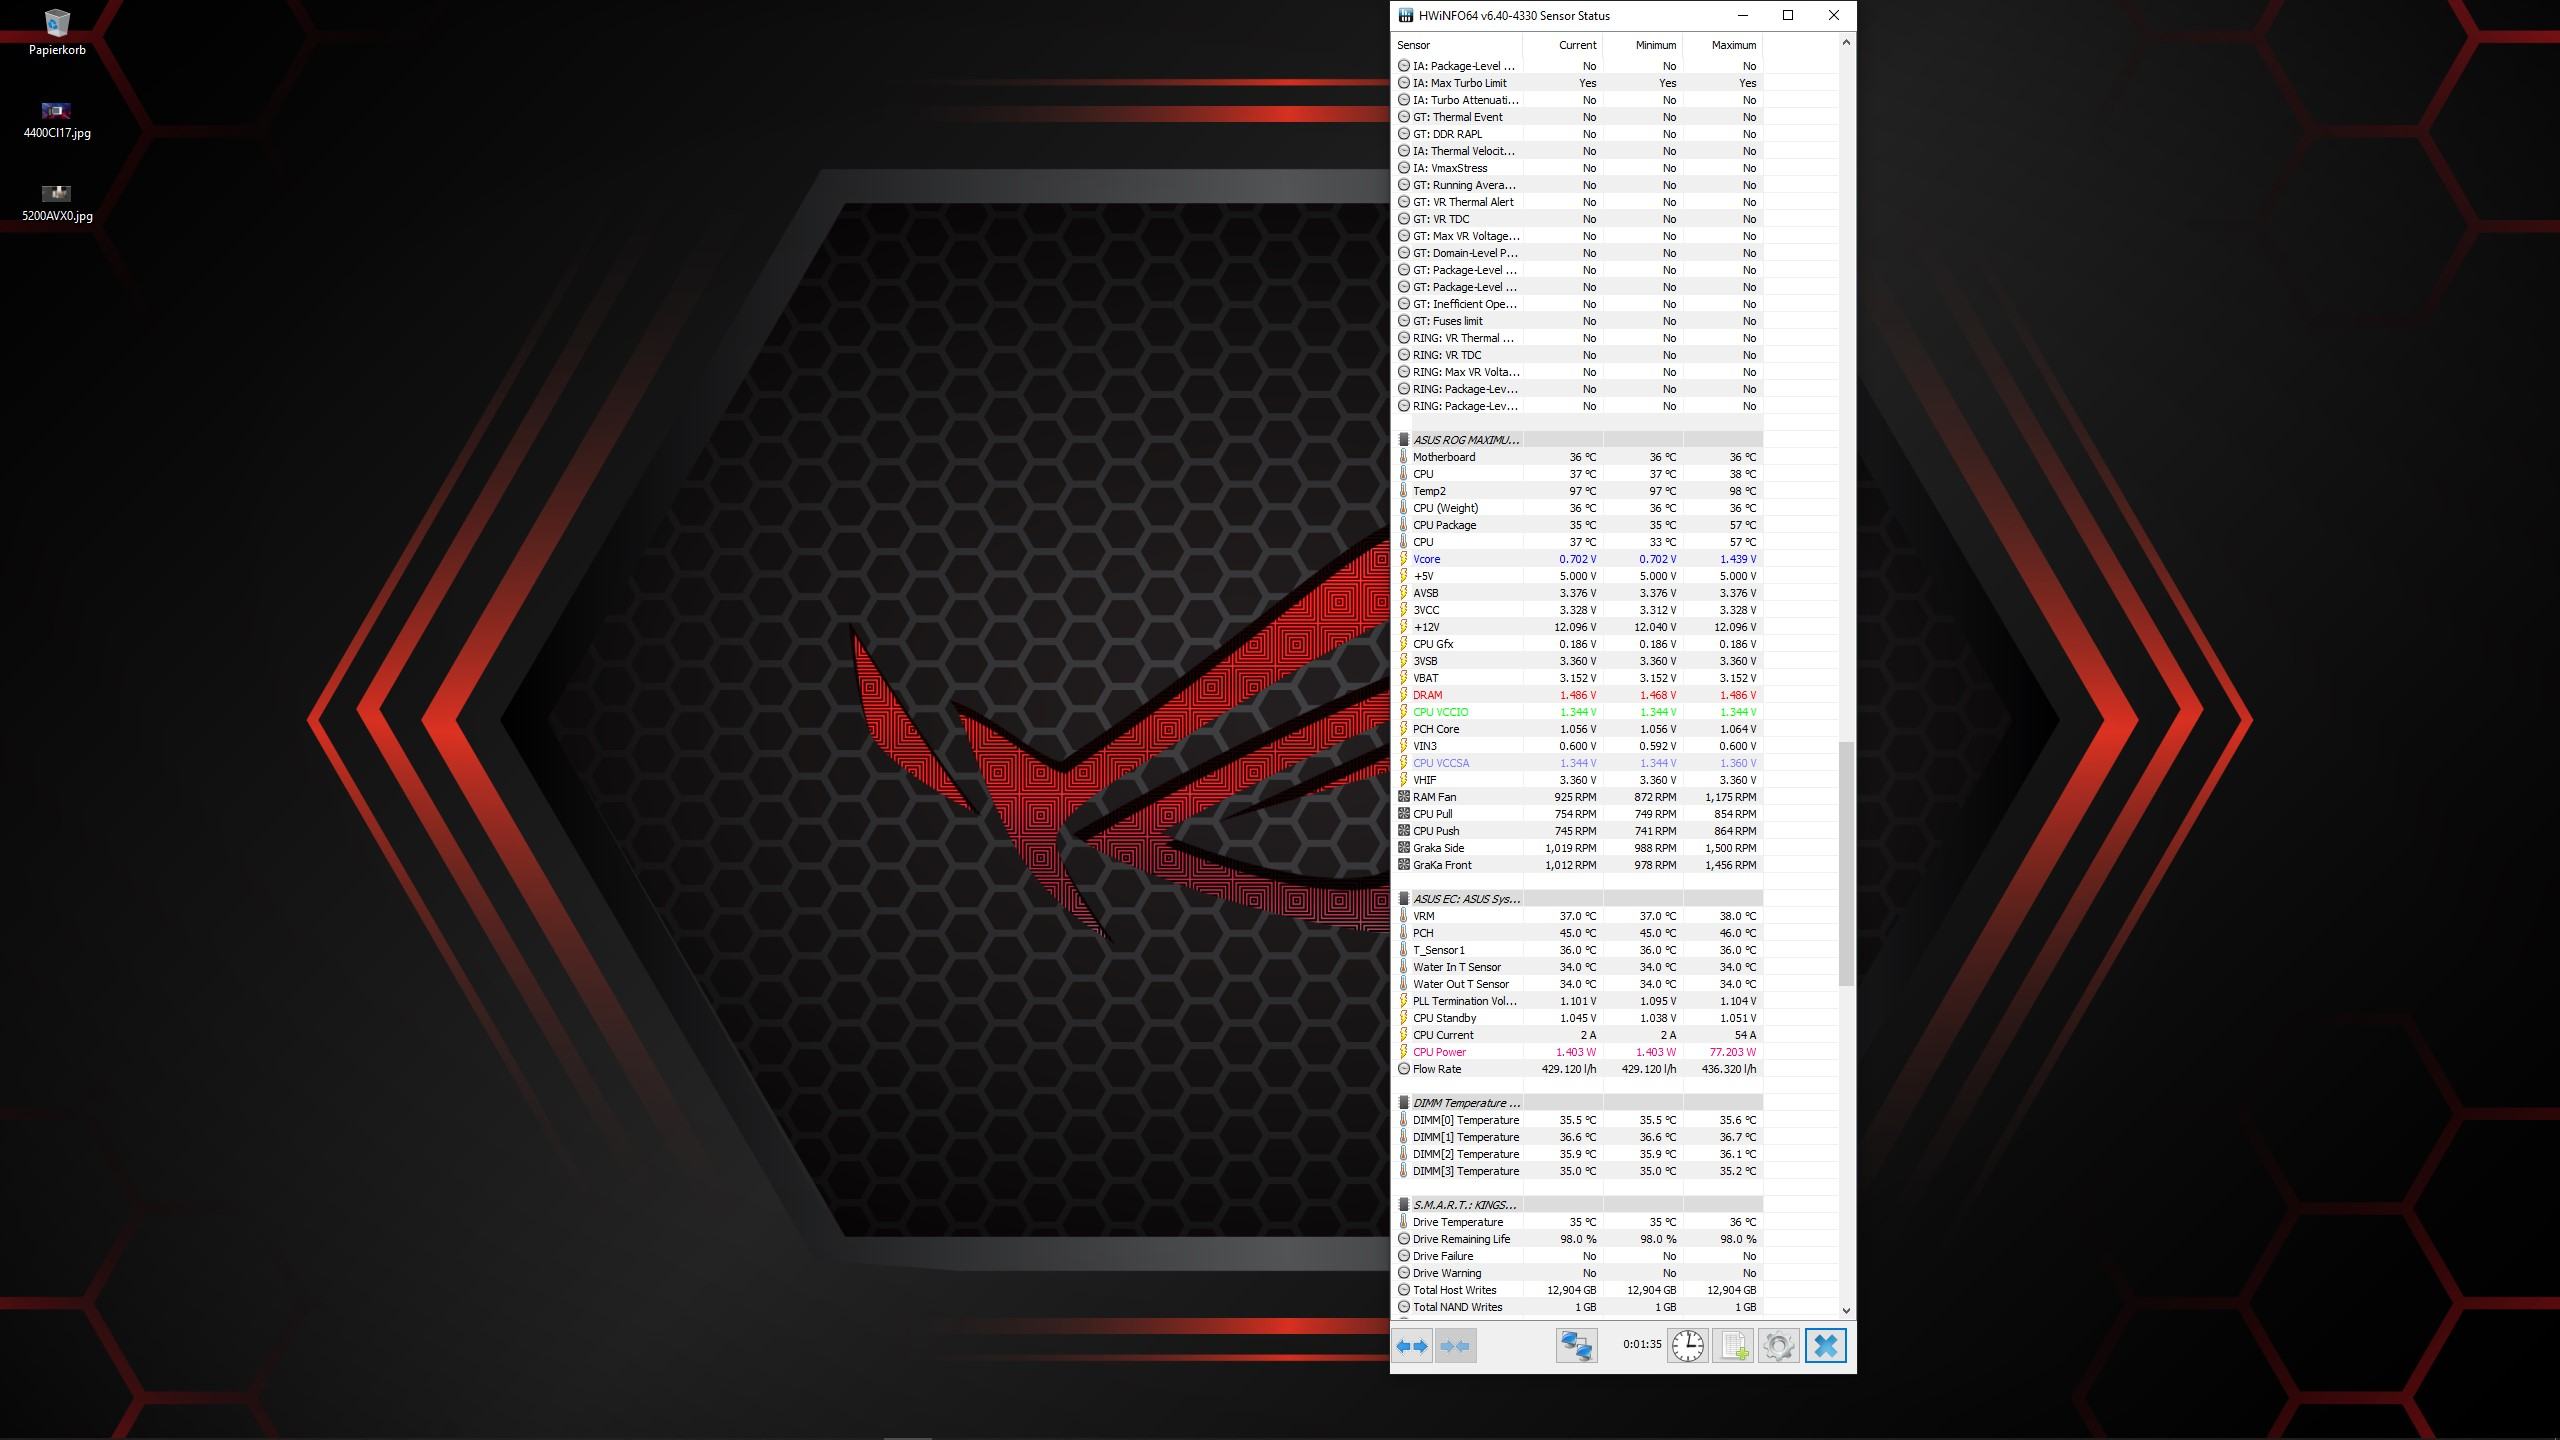Select the CPU Current row label
The width and height of the screenshot is (2560, 1440).
click(x=1443, y=1035)
